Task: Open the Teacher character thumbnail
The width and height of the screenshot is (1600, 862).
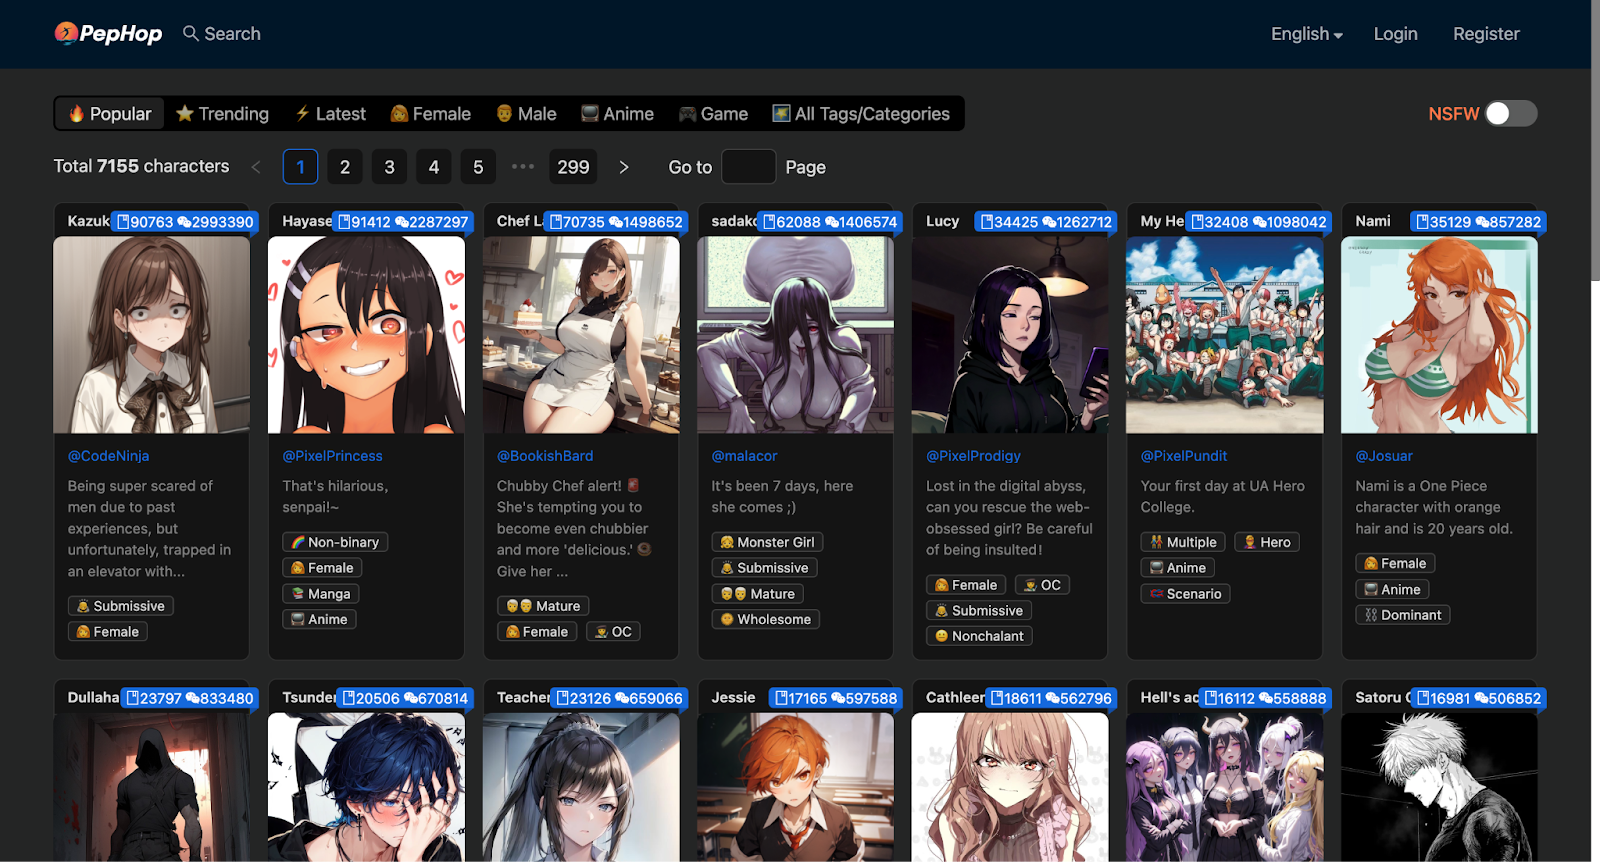Action: click(x=581, y=787)
